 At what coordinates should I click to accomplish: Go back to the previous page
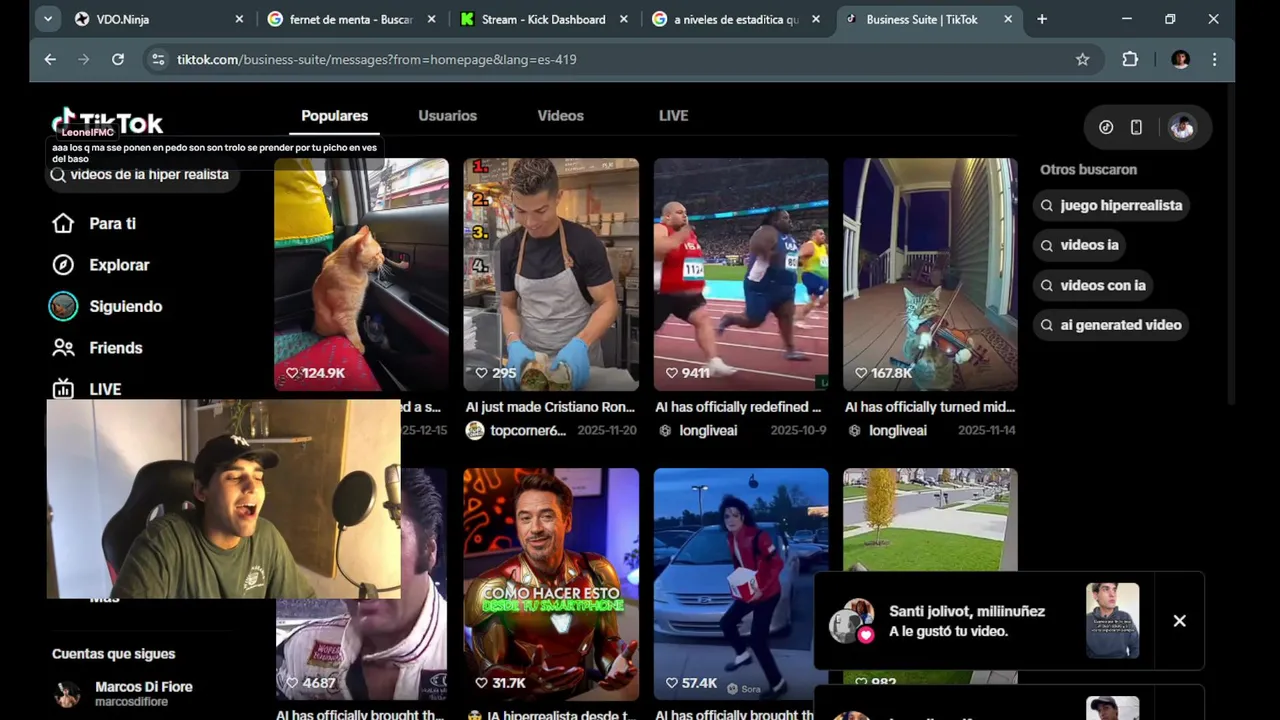[x=50, y=59]
